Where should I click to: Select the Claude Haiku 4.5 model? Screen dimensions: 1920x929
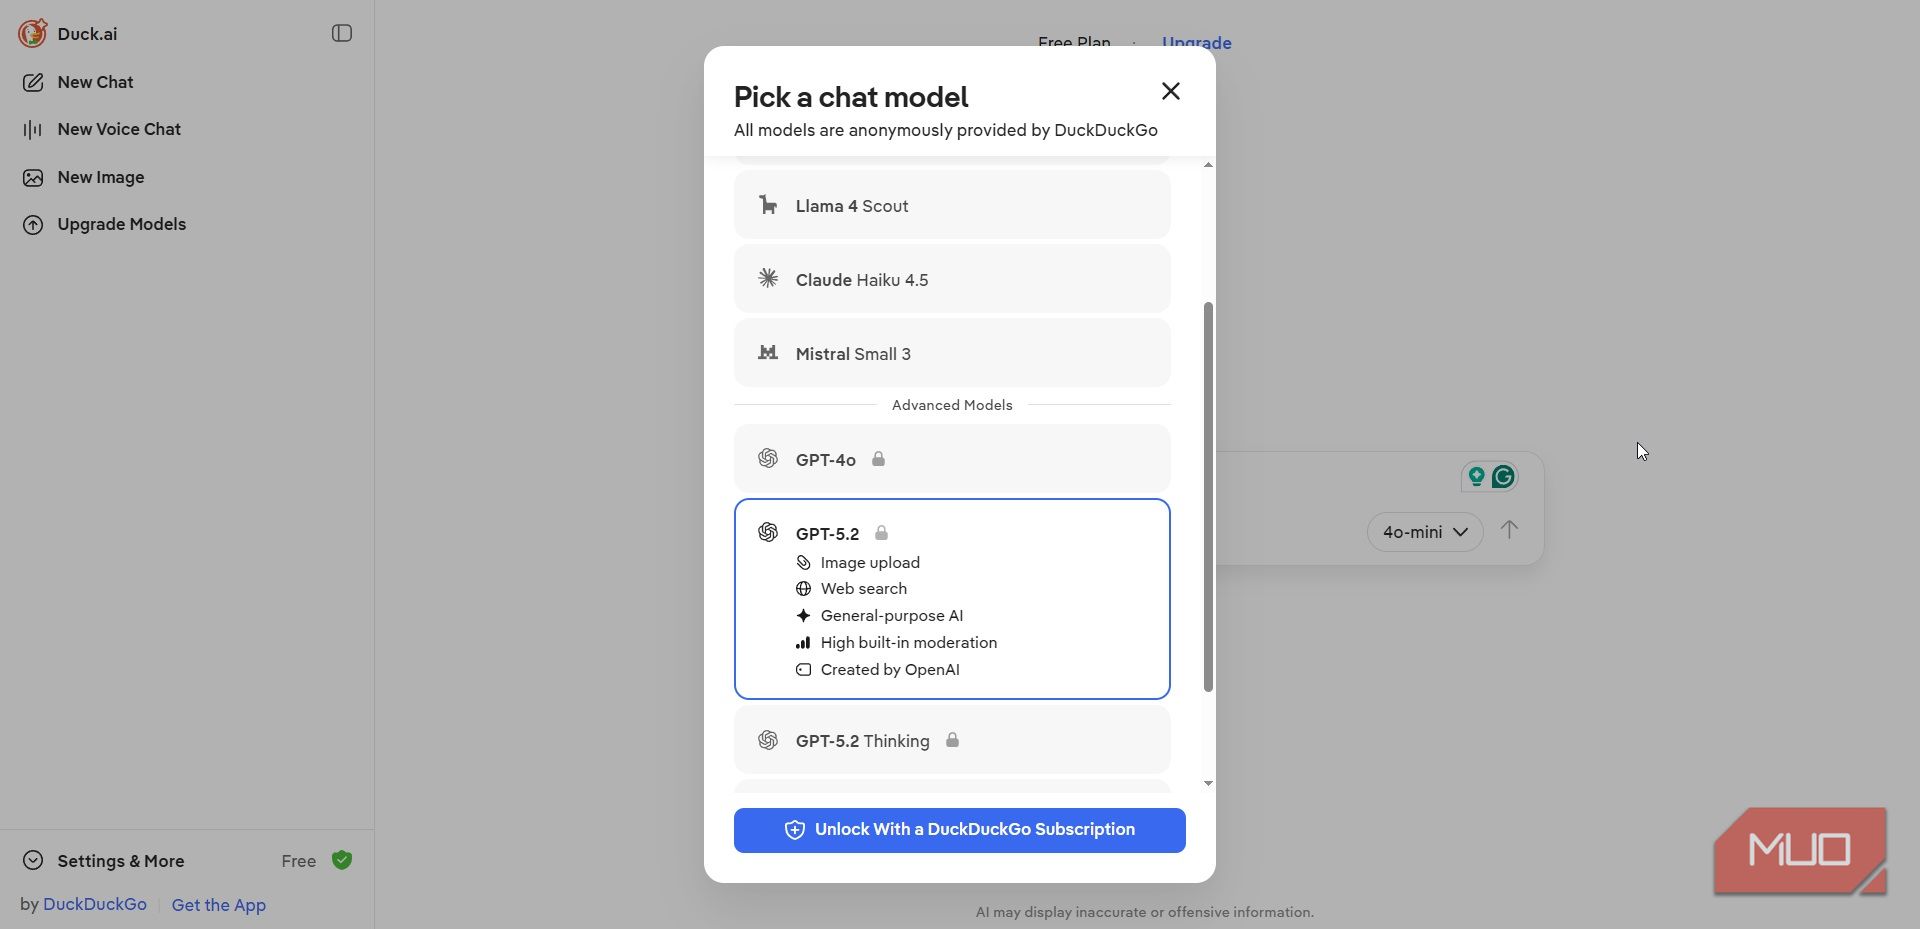[x=952, y=279]
